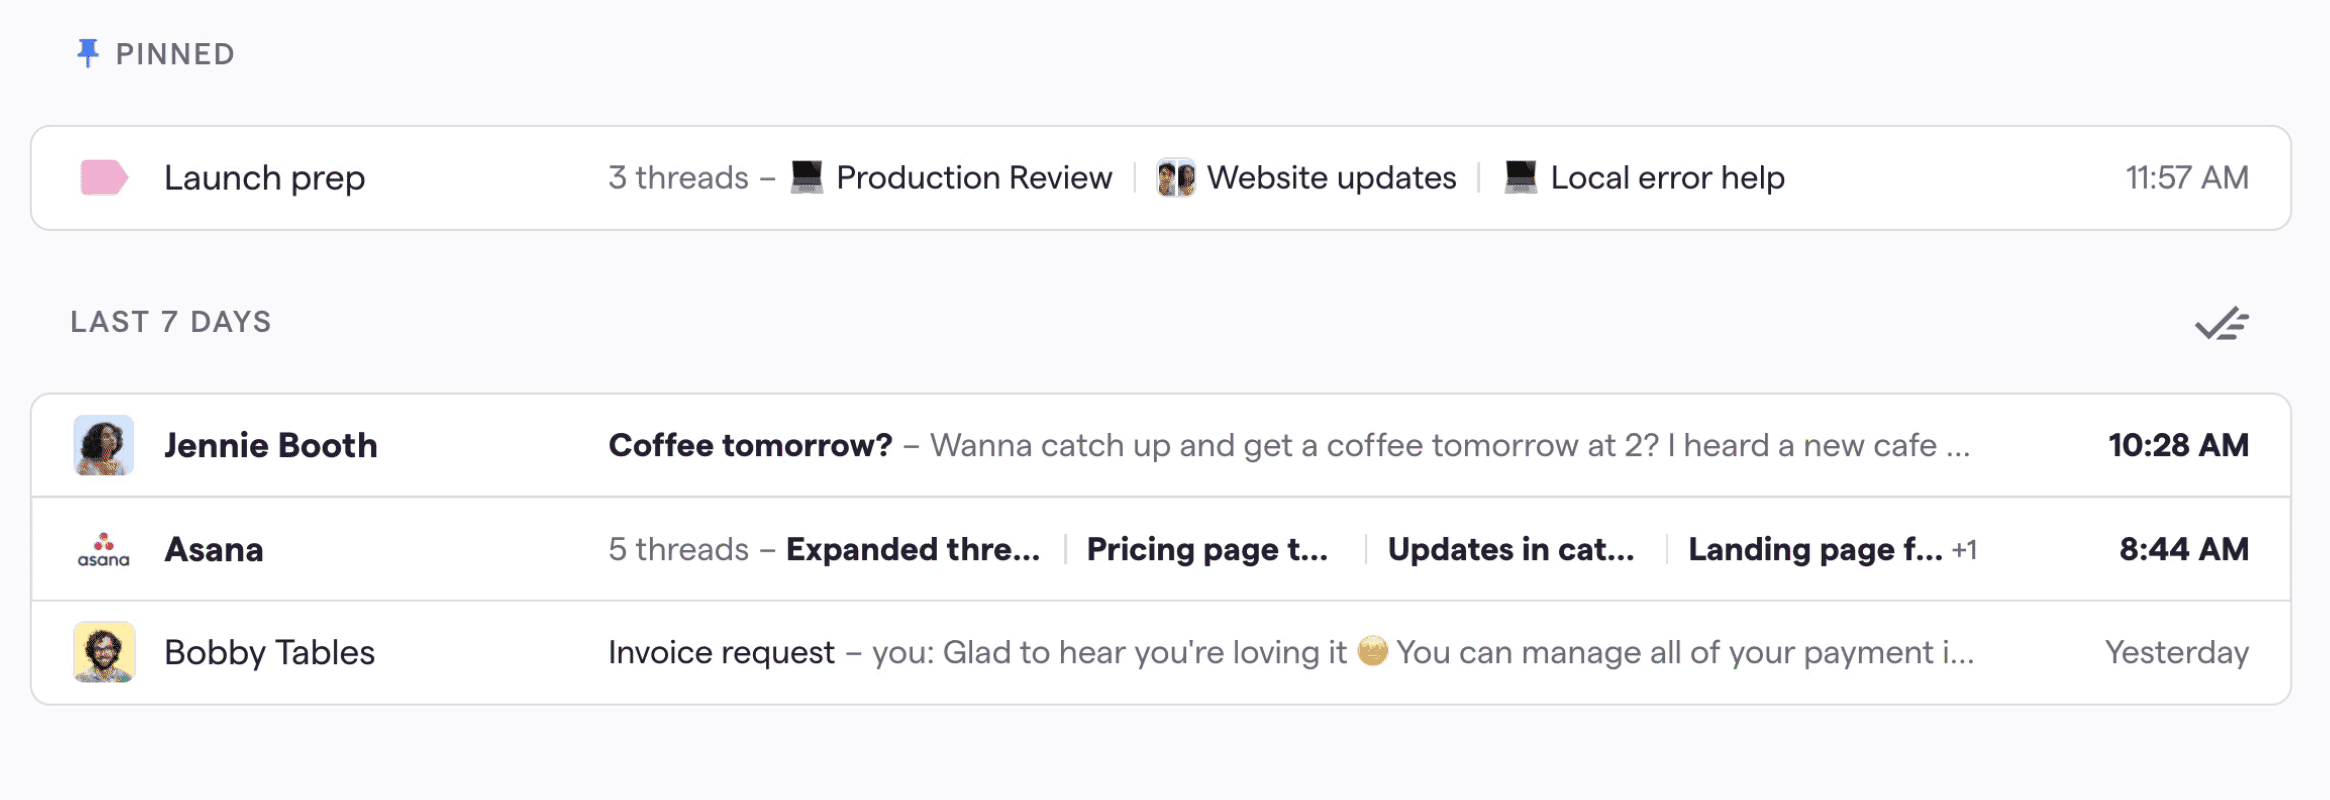This screenshot has width=2330, height=800.
Task: Click the laptop icon beside Local error help
Action: (x=1520, y=177)
